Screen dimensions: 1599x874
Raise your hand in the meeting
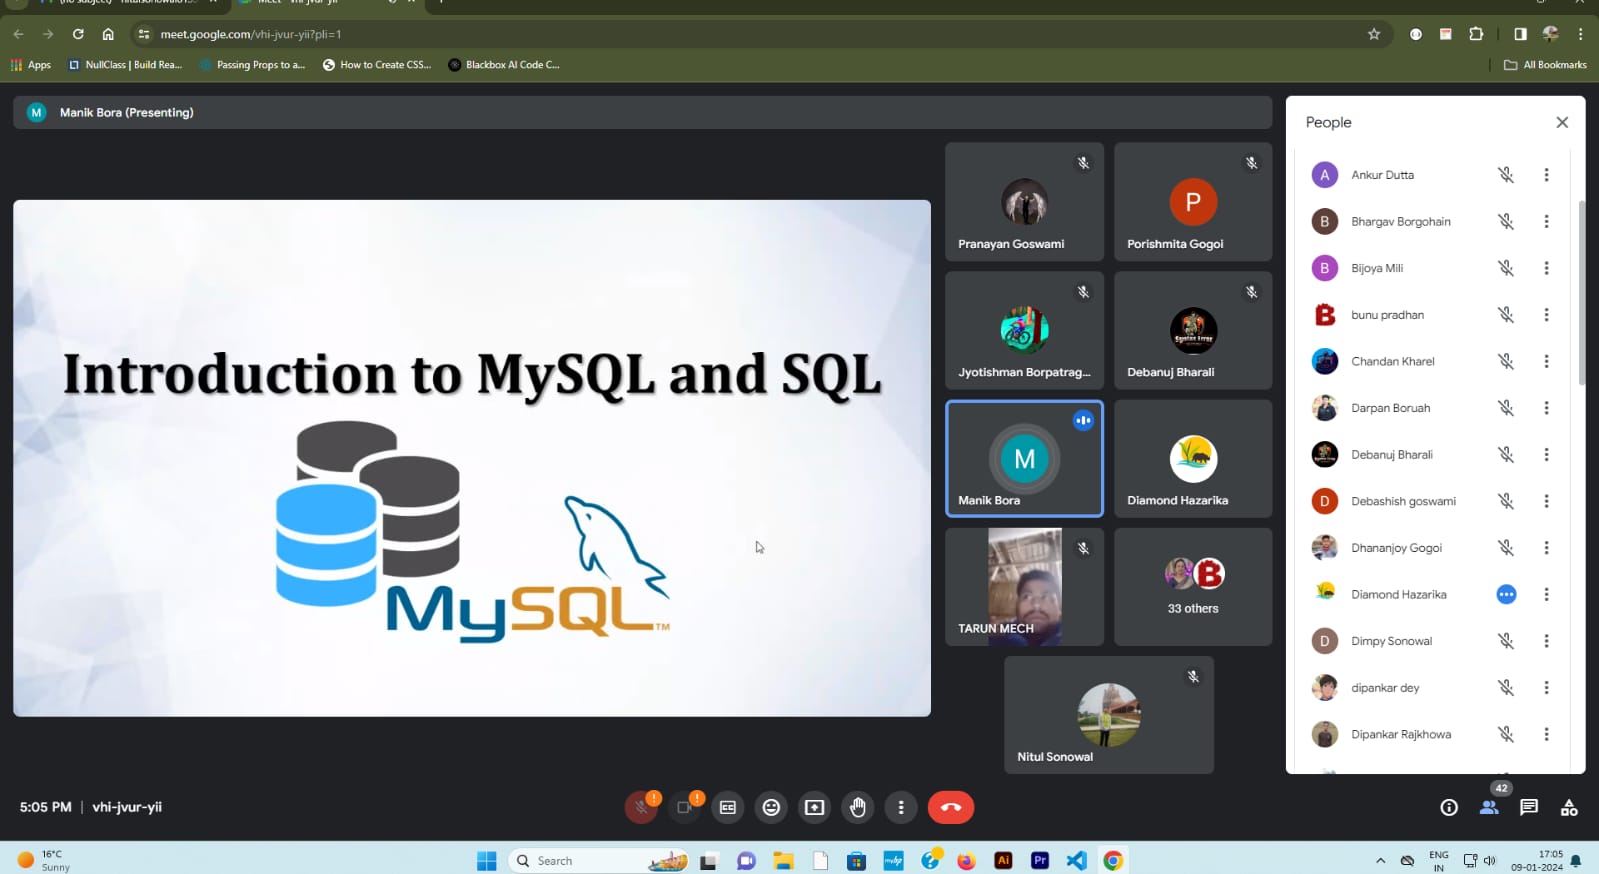[858, 807]
